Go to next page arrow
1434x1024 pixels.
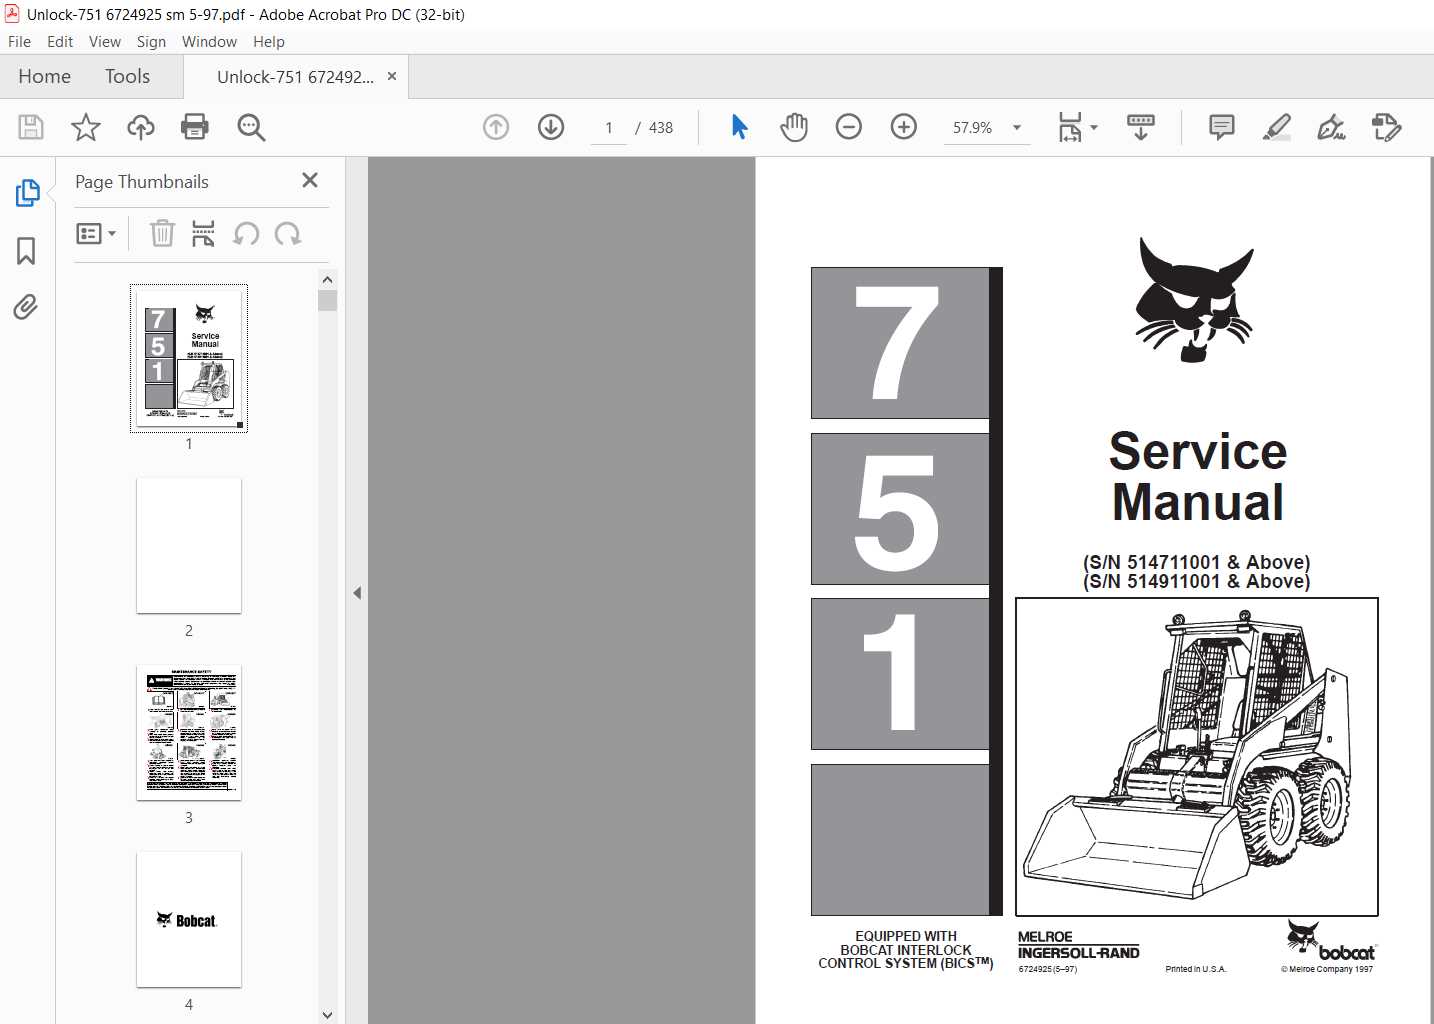[551, 127]
